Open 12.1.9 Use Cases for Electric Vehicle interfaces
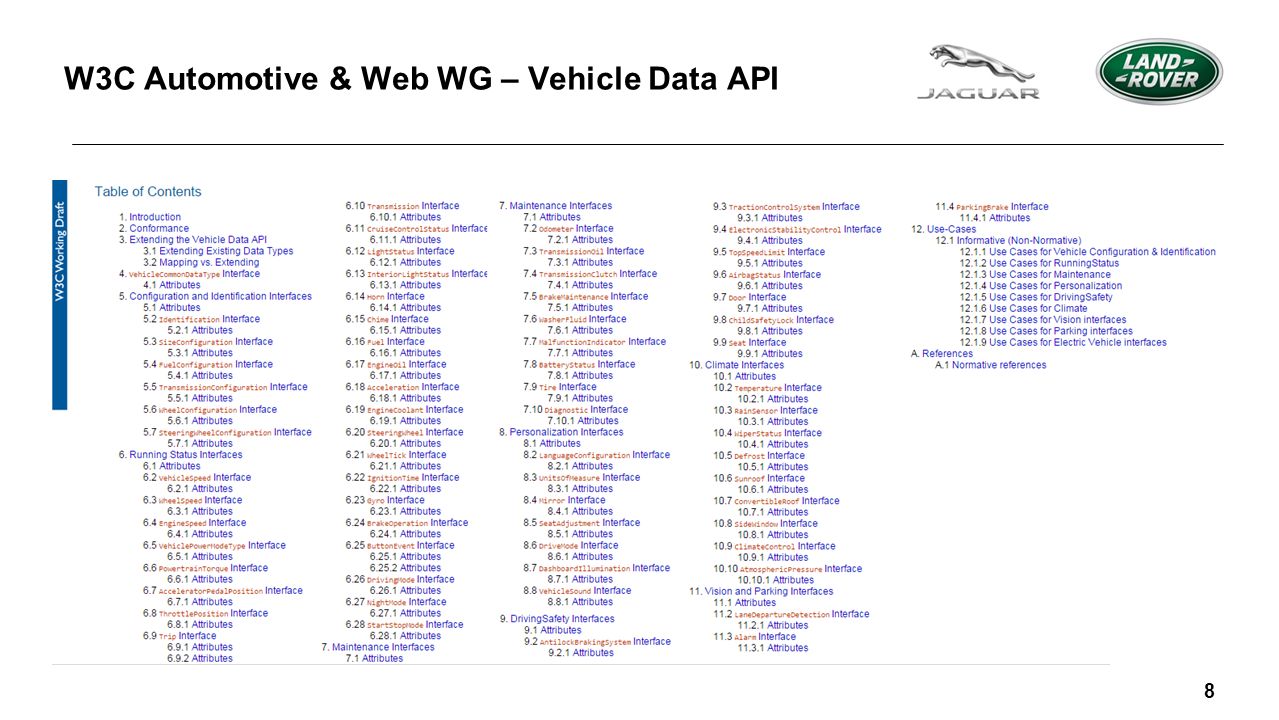This screenshot has width=1279, height=720. pyautogui.click(x=1063, y=342)
